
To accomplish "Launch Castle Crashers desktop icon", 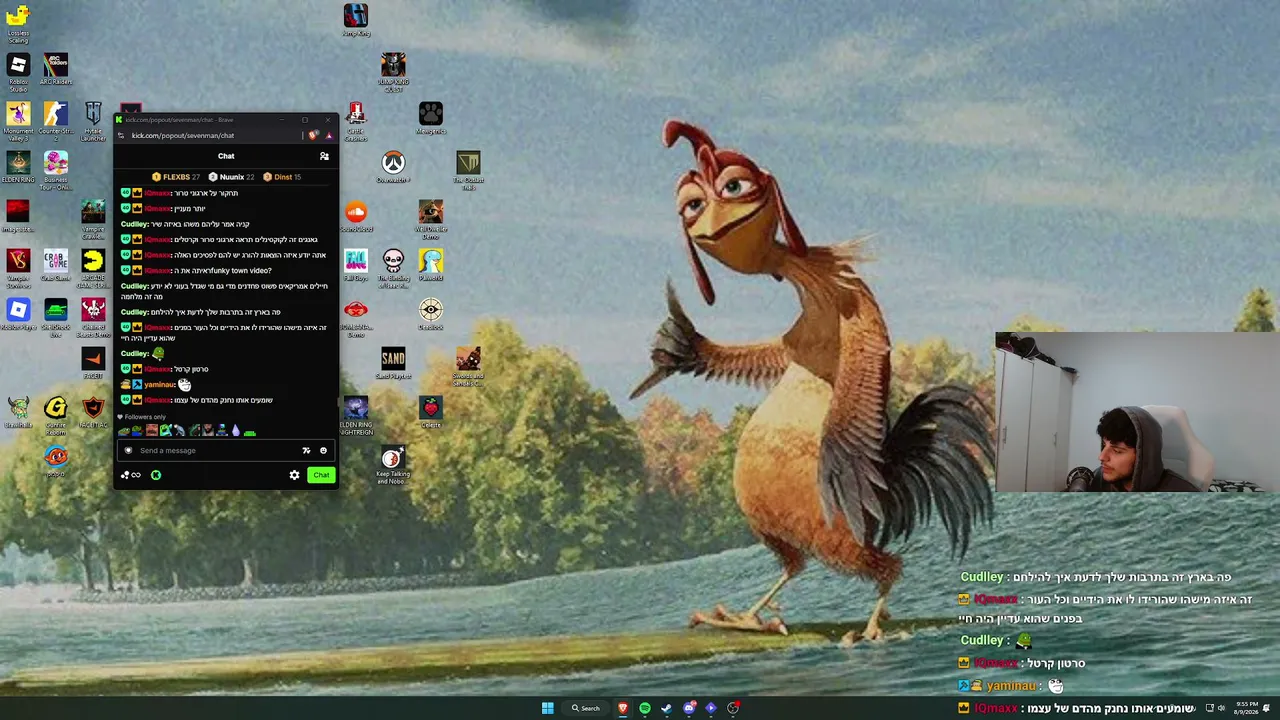I will click(x=356, y=121).
